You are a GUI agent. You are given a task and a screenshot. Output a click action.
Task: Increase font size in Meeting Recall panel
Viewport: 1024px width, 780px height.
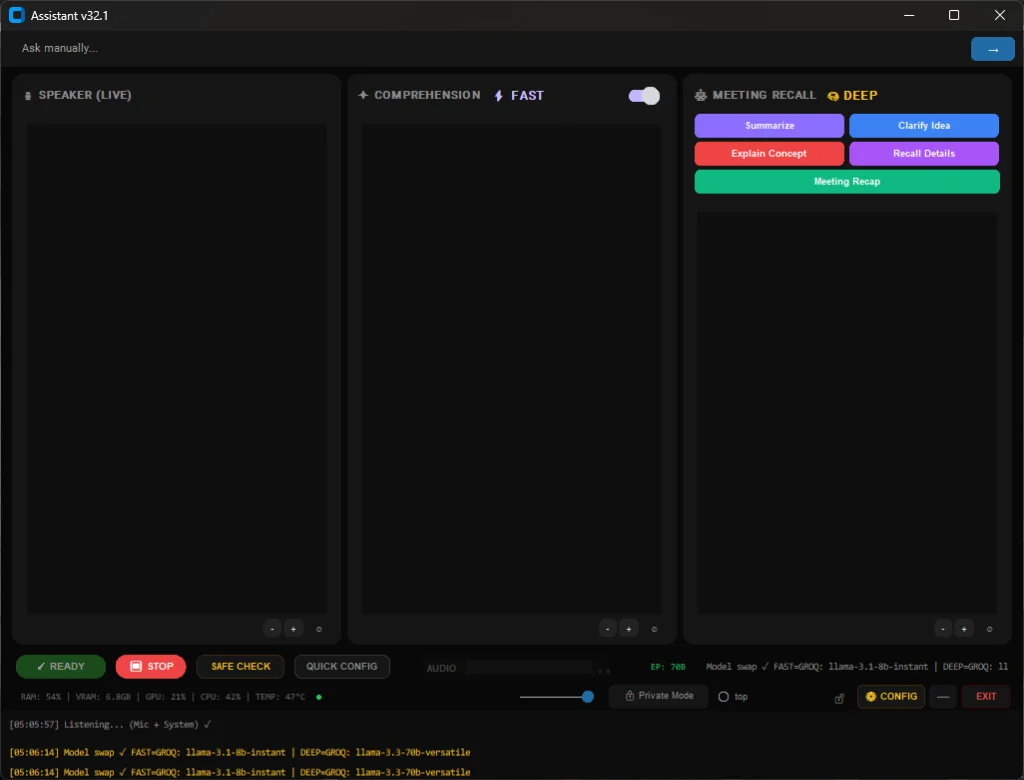point(963,629)
